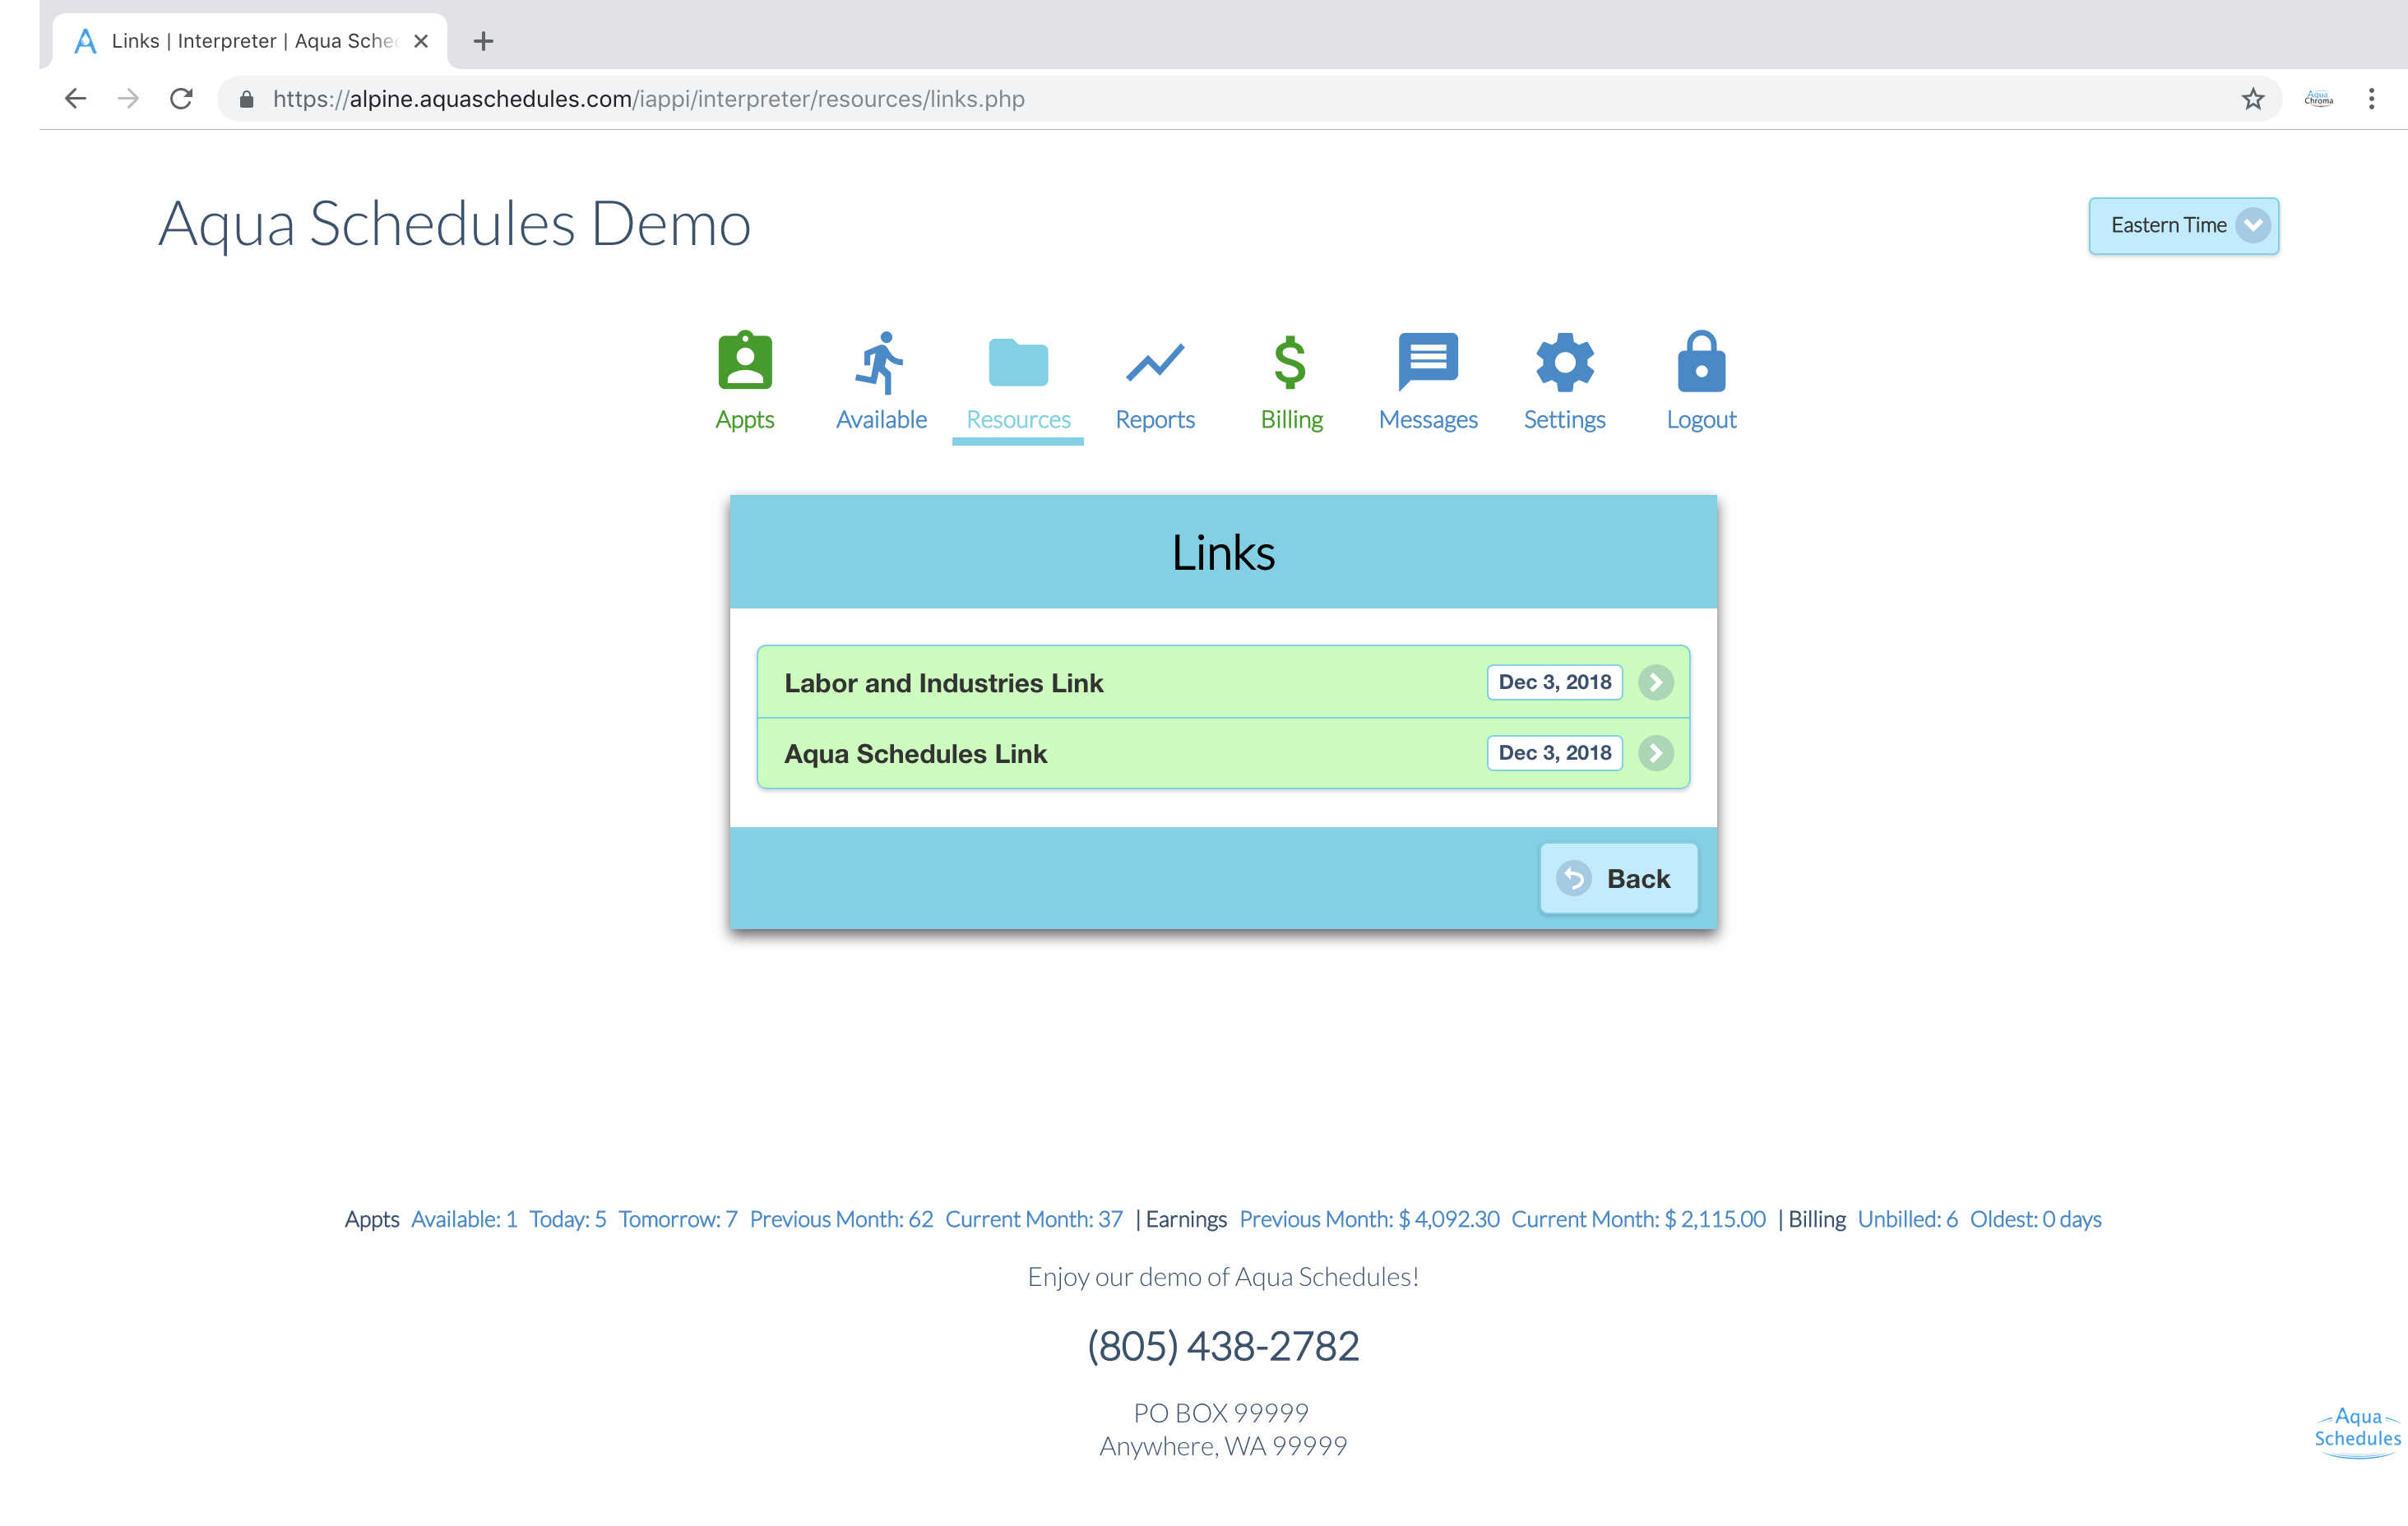Image resolution: width=2408 pixels, height=1526 pixels.
Task: Bookmark this page with the star icon
Action: 2252,98
